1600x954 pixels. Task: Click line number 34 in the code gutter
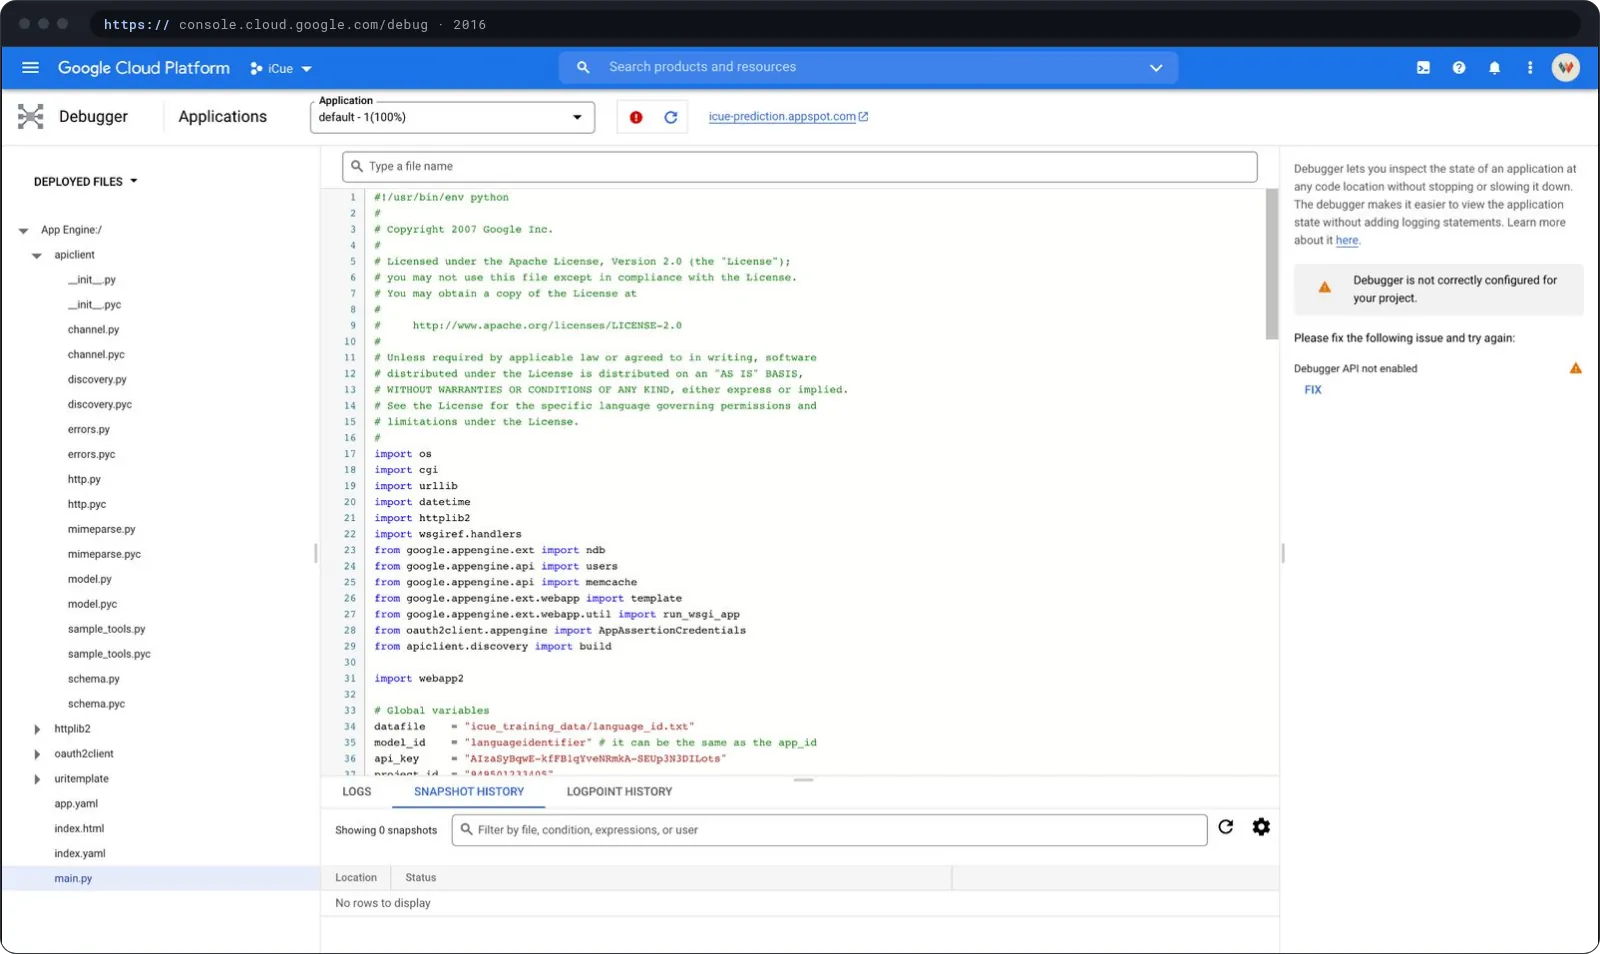coord(350,727)
